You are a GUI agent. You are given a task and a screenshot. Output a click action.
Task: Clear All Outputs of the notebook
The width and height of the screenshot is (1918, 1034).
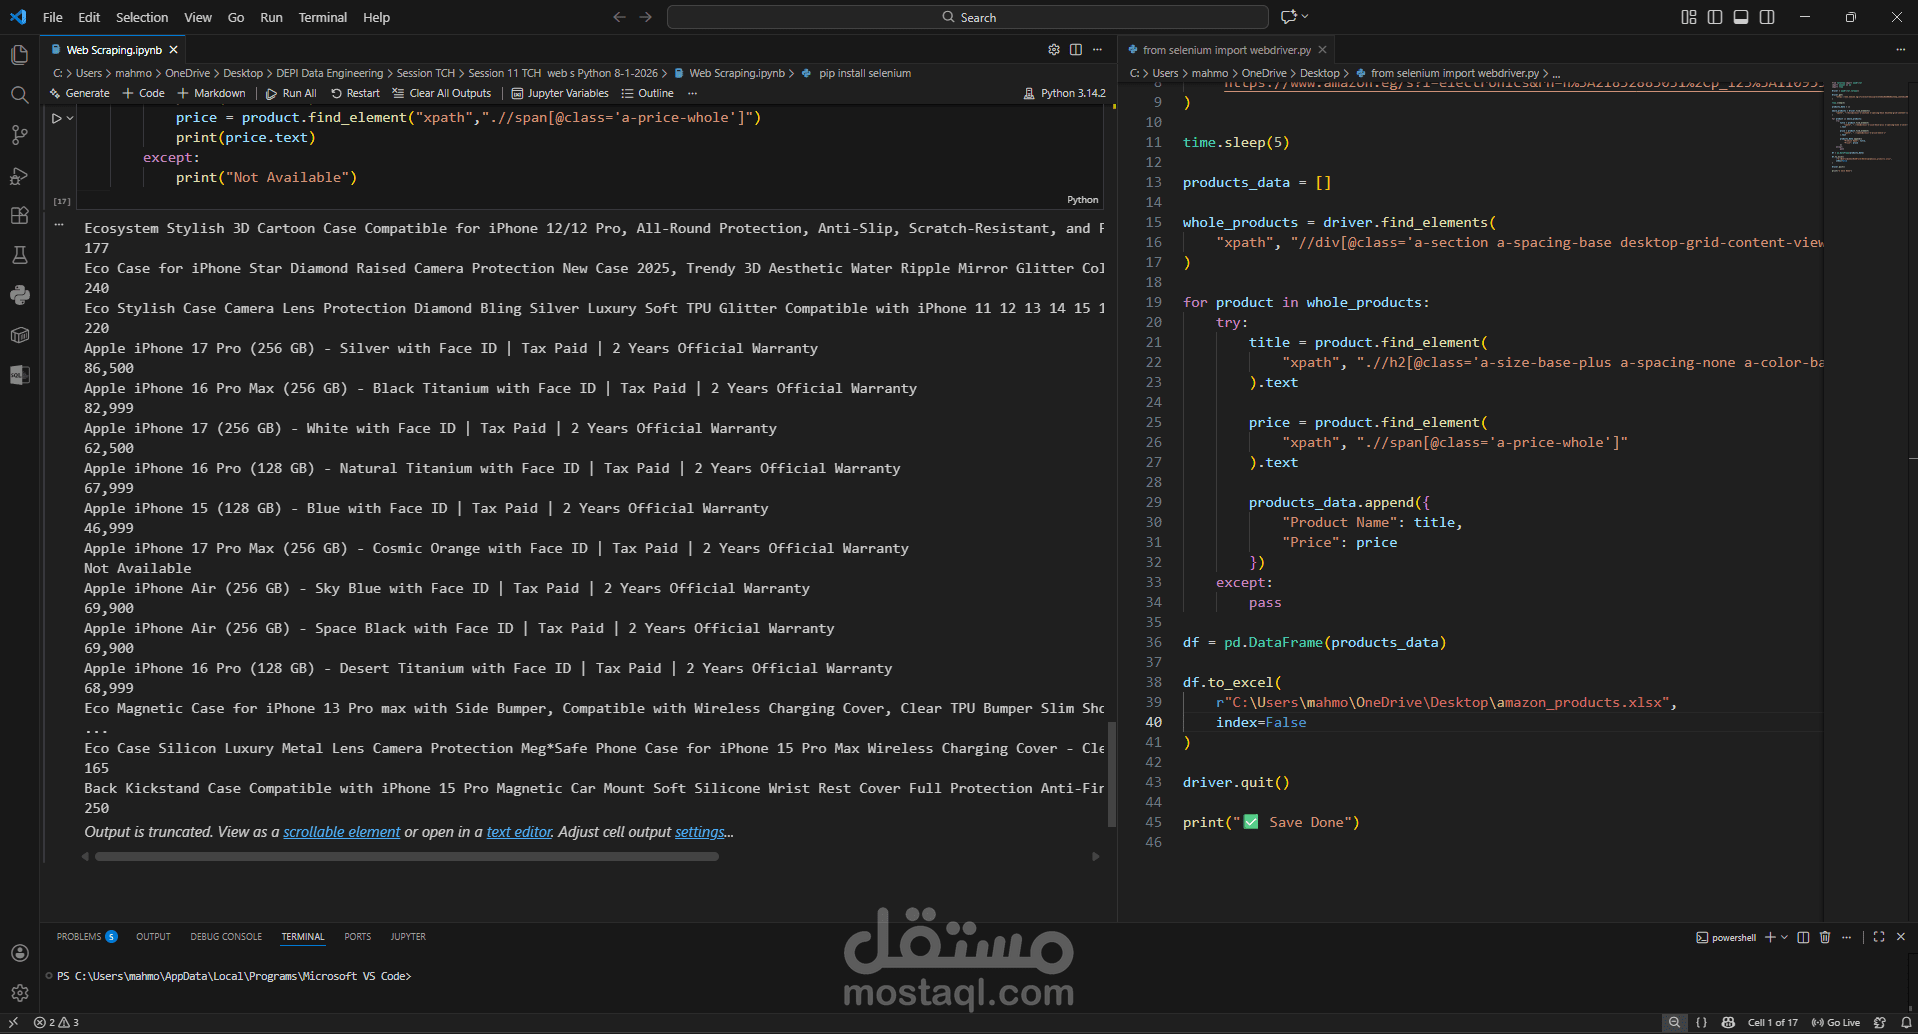click(442, 93)
